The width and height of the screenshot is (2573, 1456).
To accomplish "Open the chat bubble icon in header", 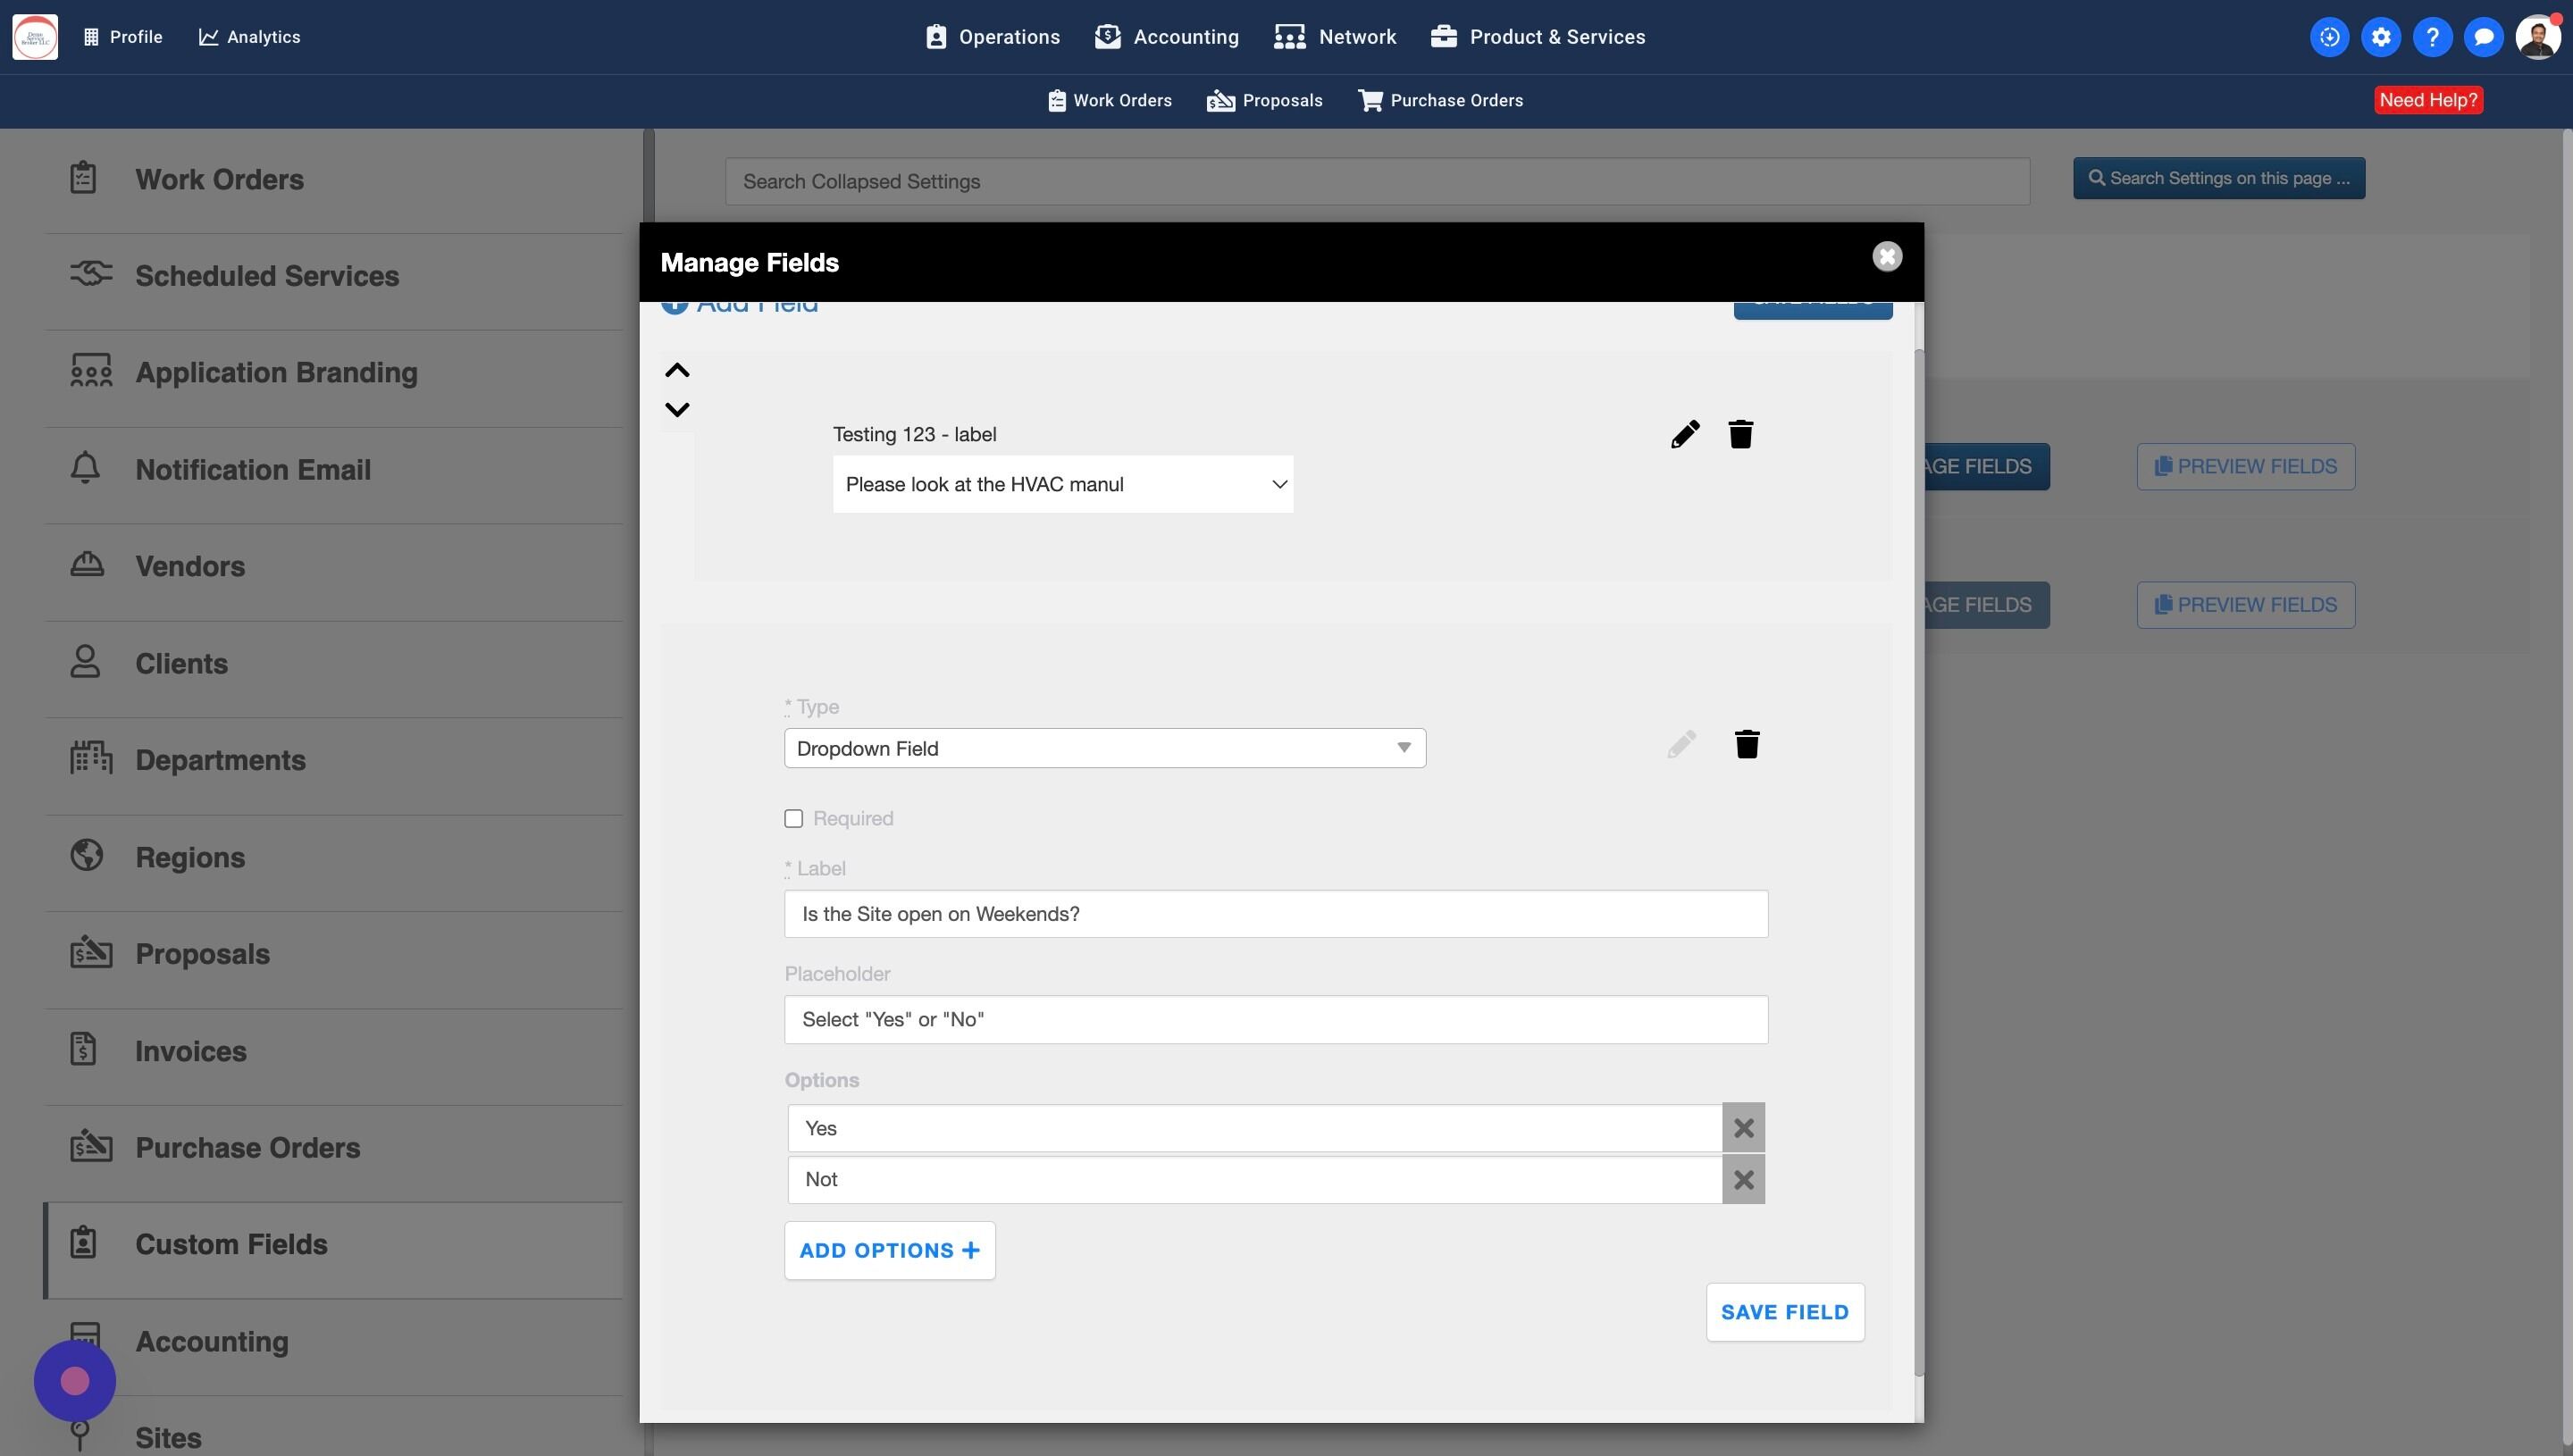I will (x=2483, y=37).
